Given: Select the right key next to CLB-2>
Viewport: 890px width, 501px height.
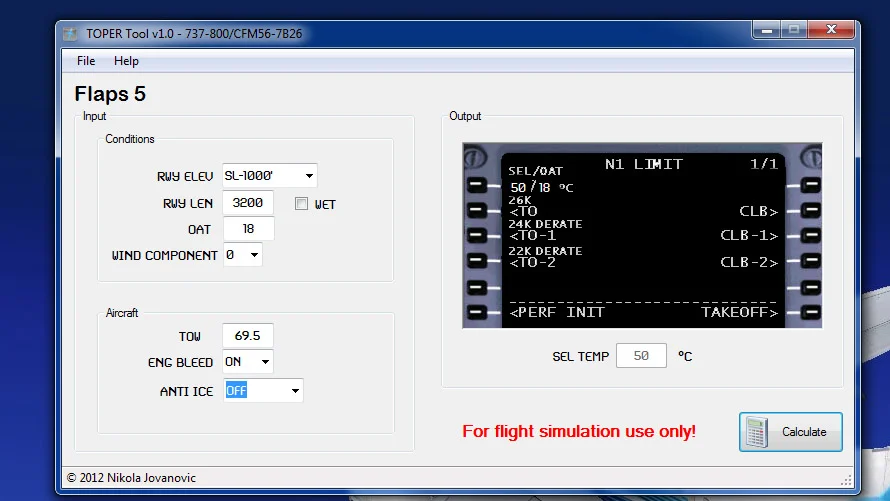Looking at the screenshot, I should (811, 261).
